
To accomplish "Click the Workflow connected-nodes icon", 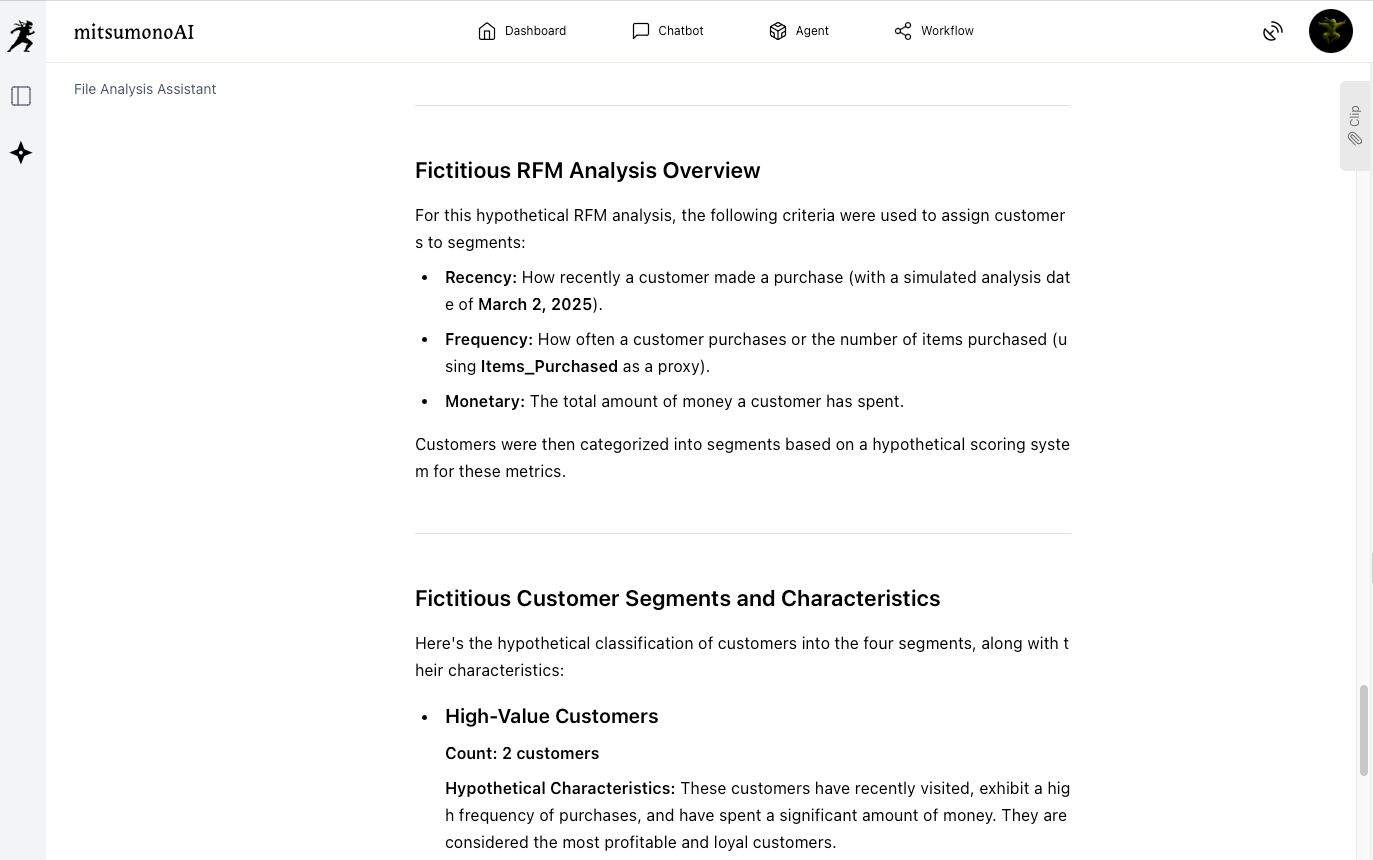I will click(x=903, y=31).
